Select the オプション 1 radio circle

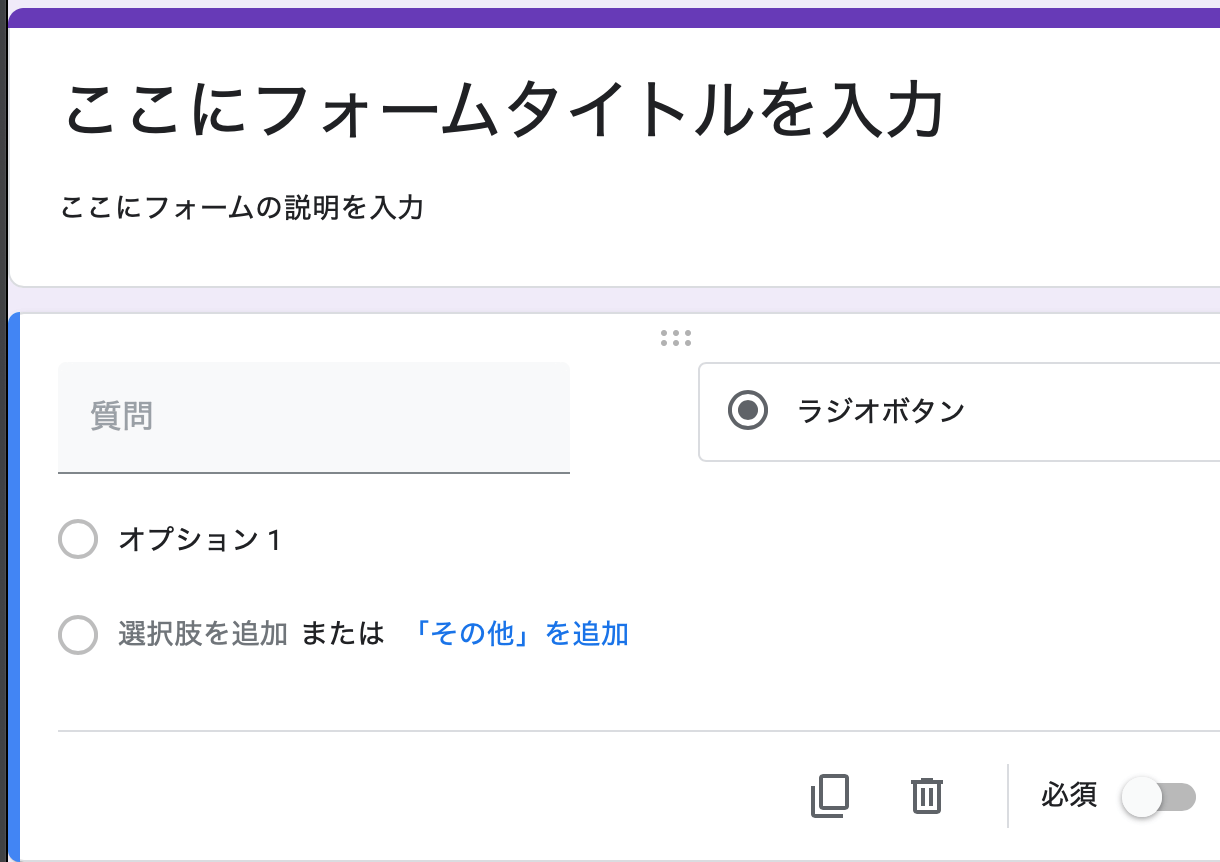point(78,540)
